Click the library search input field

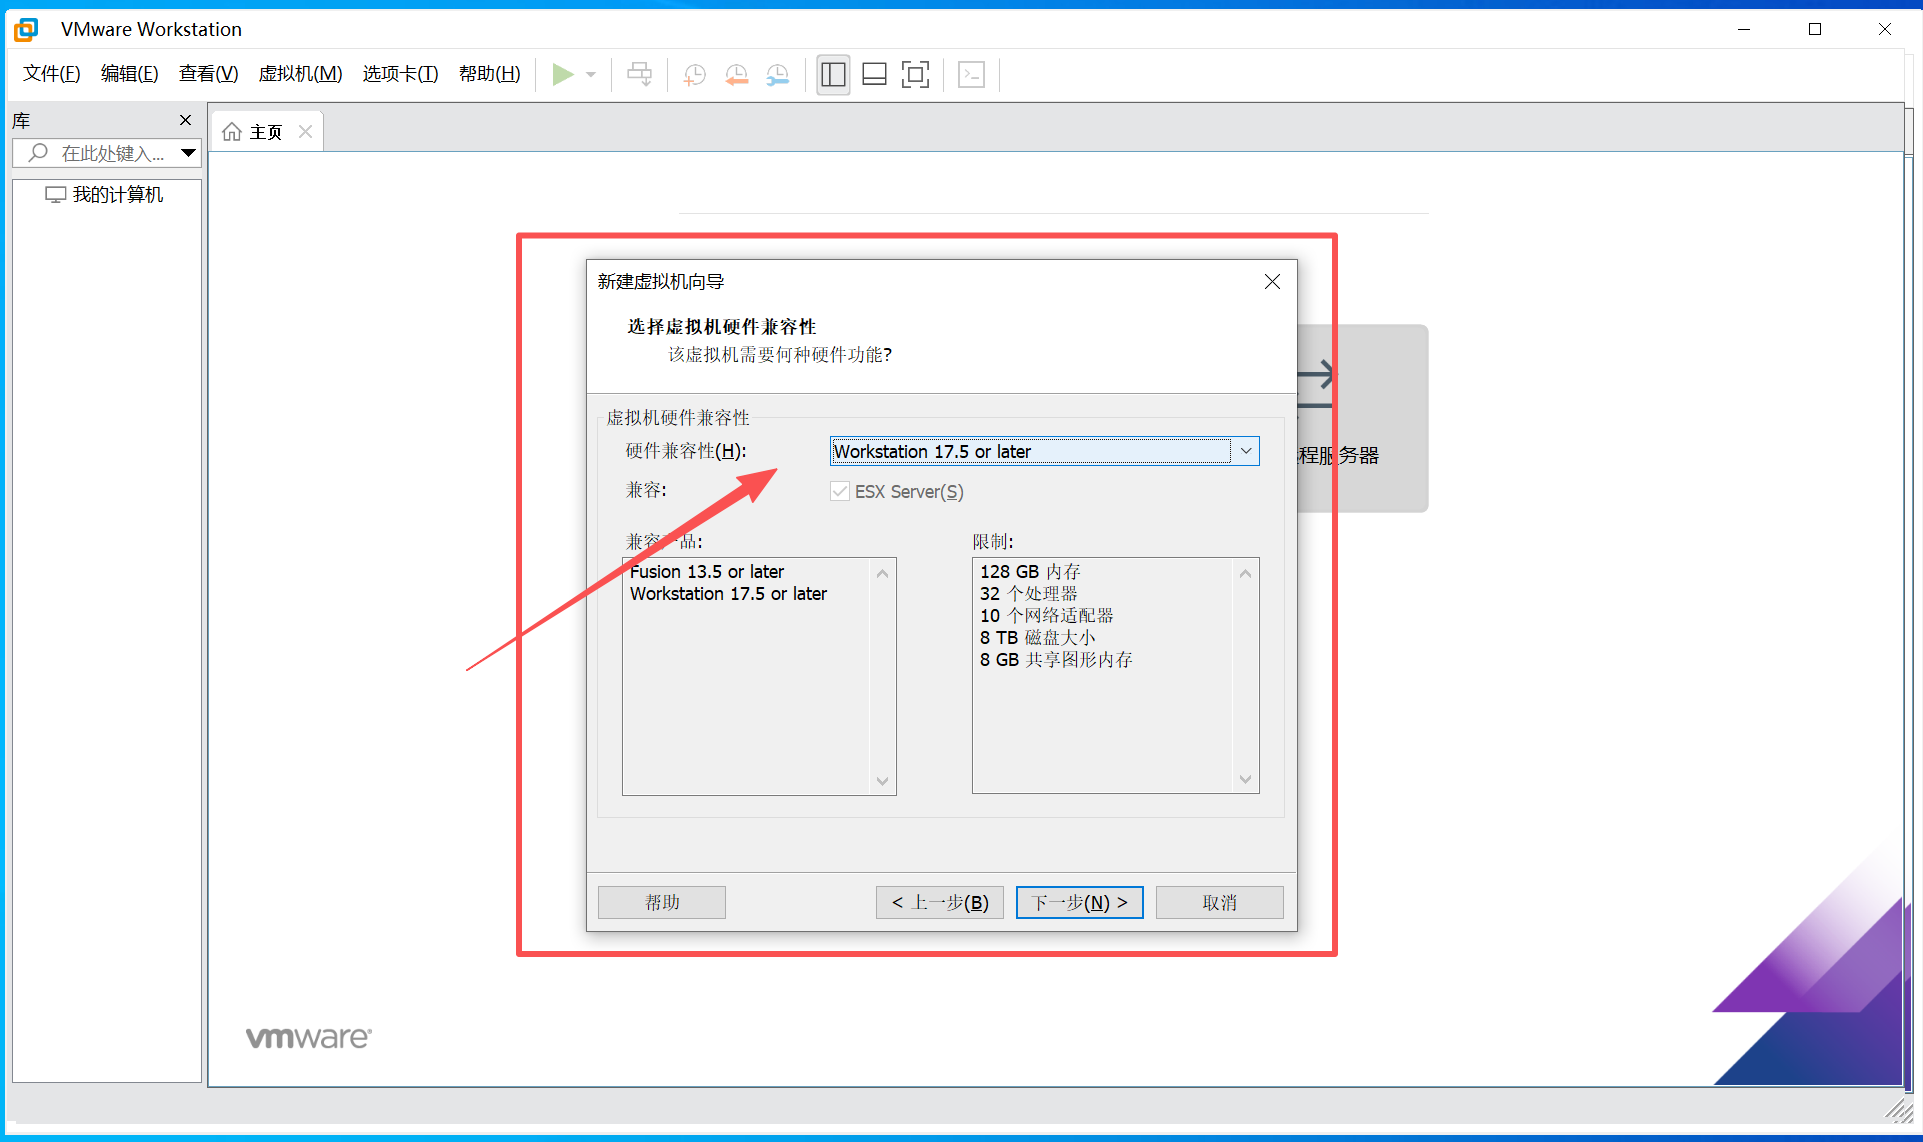coord(110,153)
